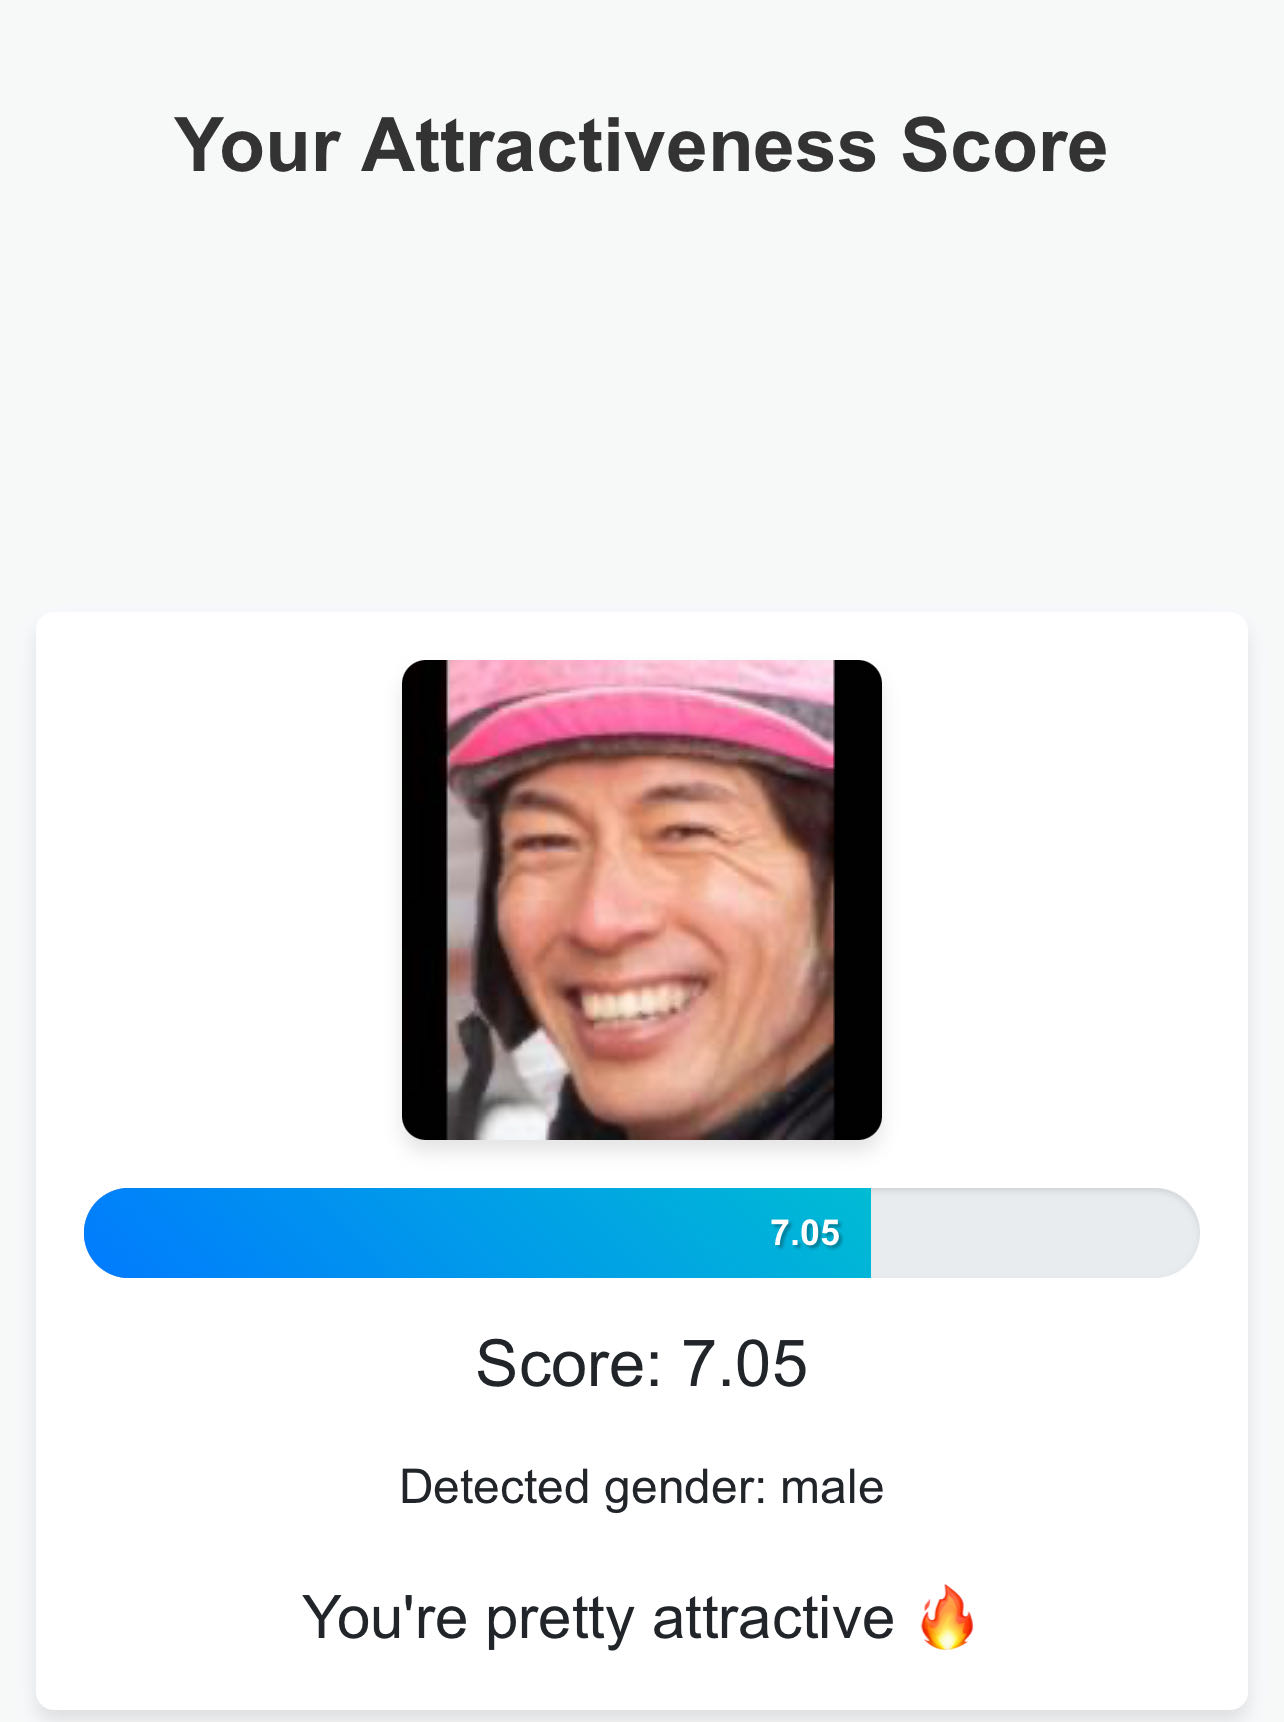Click the word "Your" in the heading
Viewport: 1284px width, 1722px height.
[x=258, y=146]
